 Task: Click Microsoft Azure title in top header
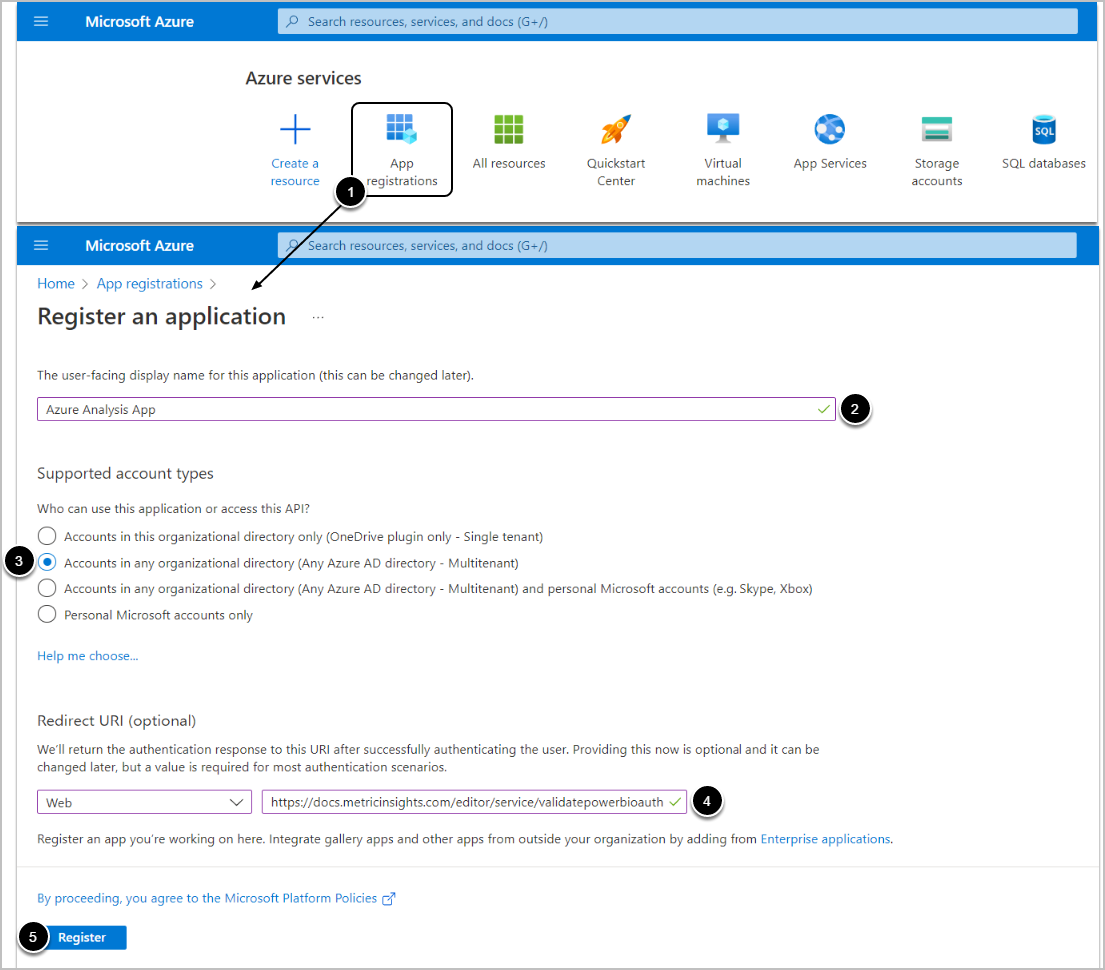pyautogui.click(x=140, y=21)
